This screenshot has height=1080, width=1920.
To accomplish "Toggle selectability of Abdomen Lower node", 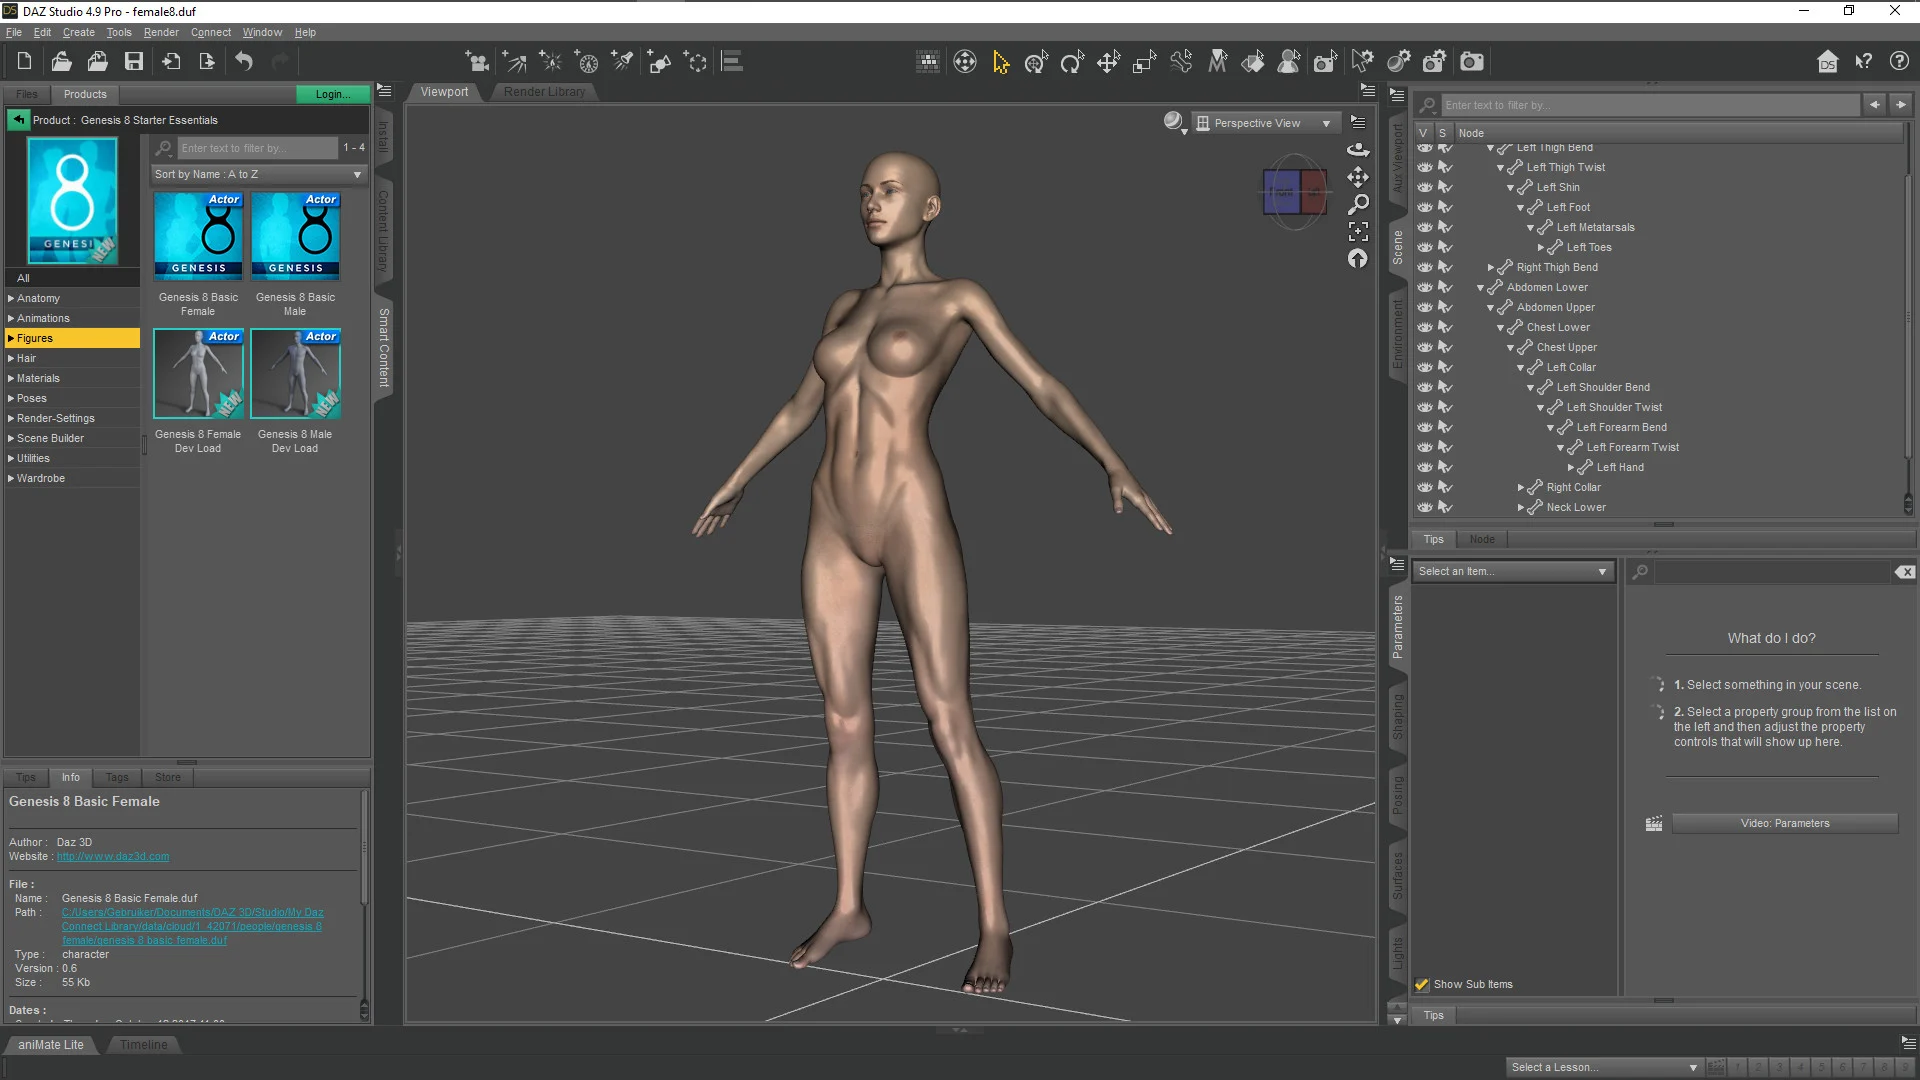I will click(x=1445, y=287).
